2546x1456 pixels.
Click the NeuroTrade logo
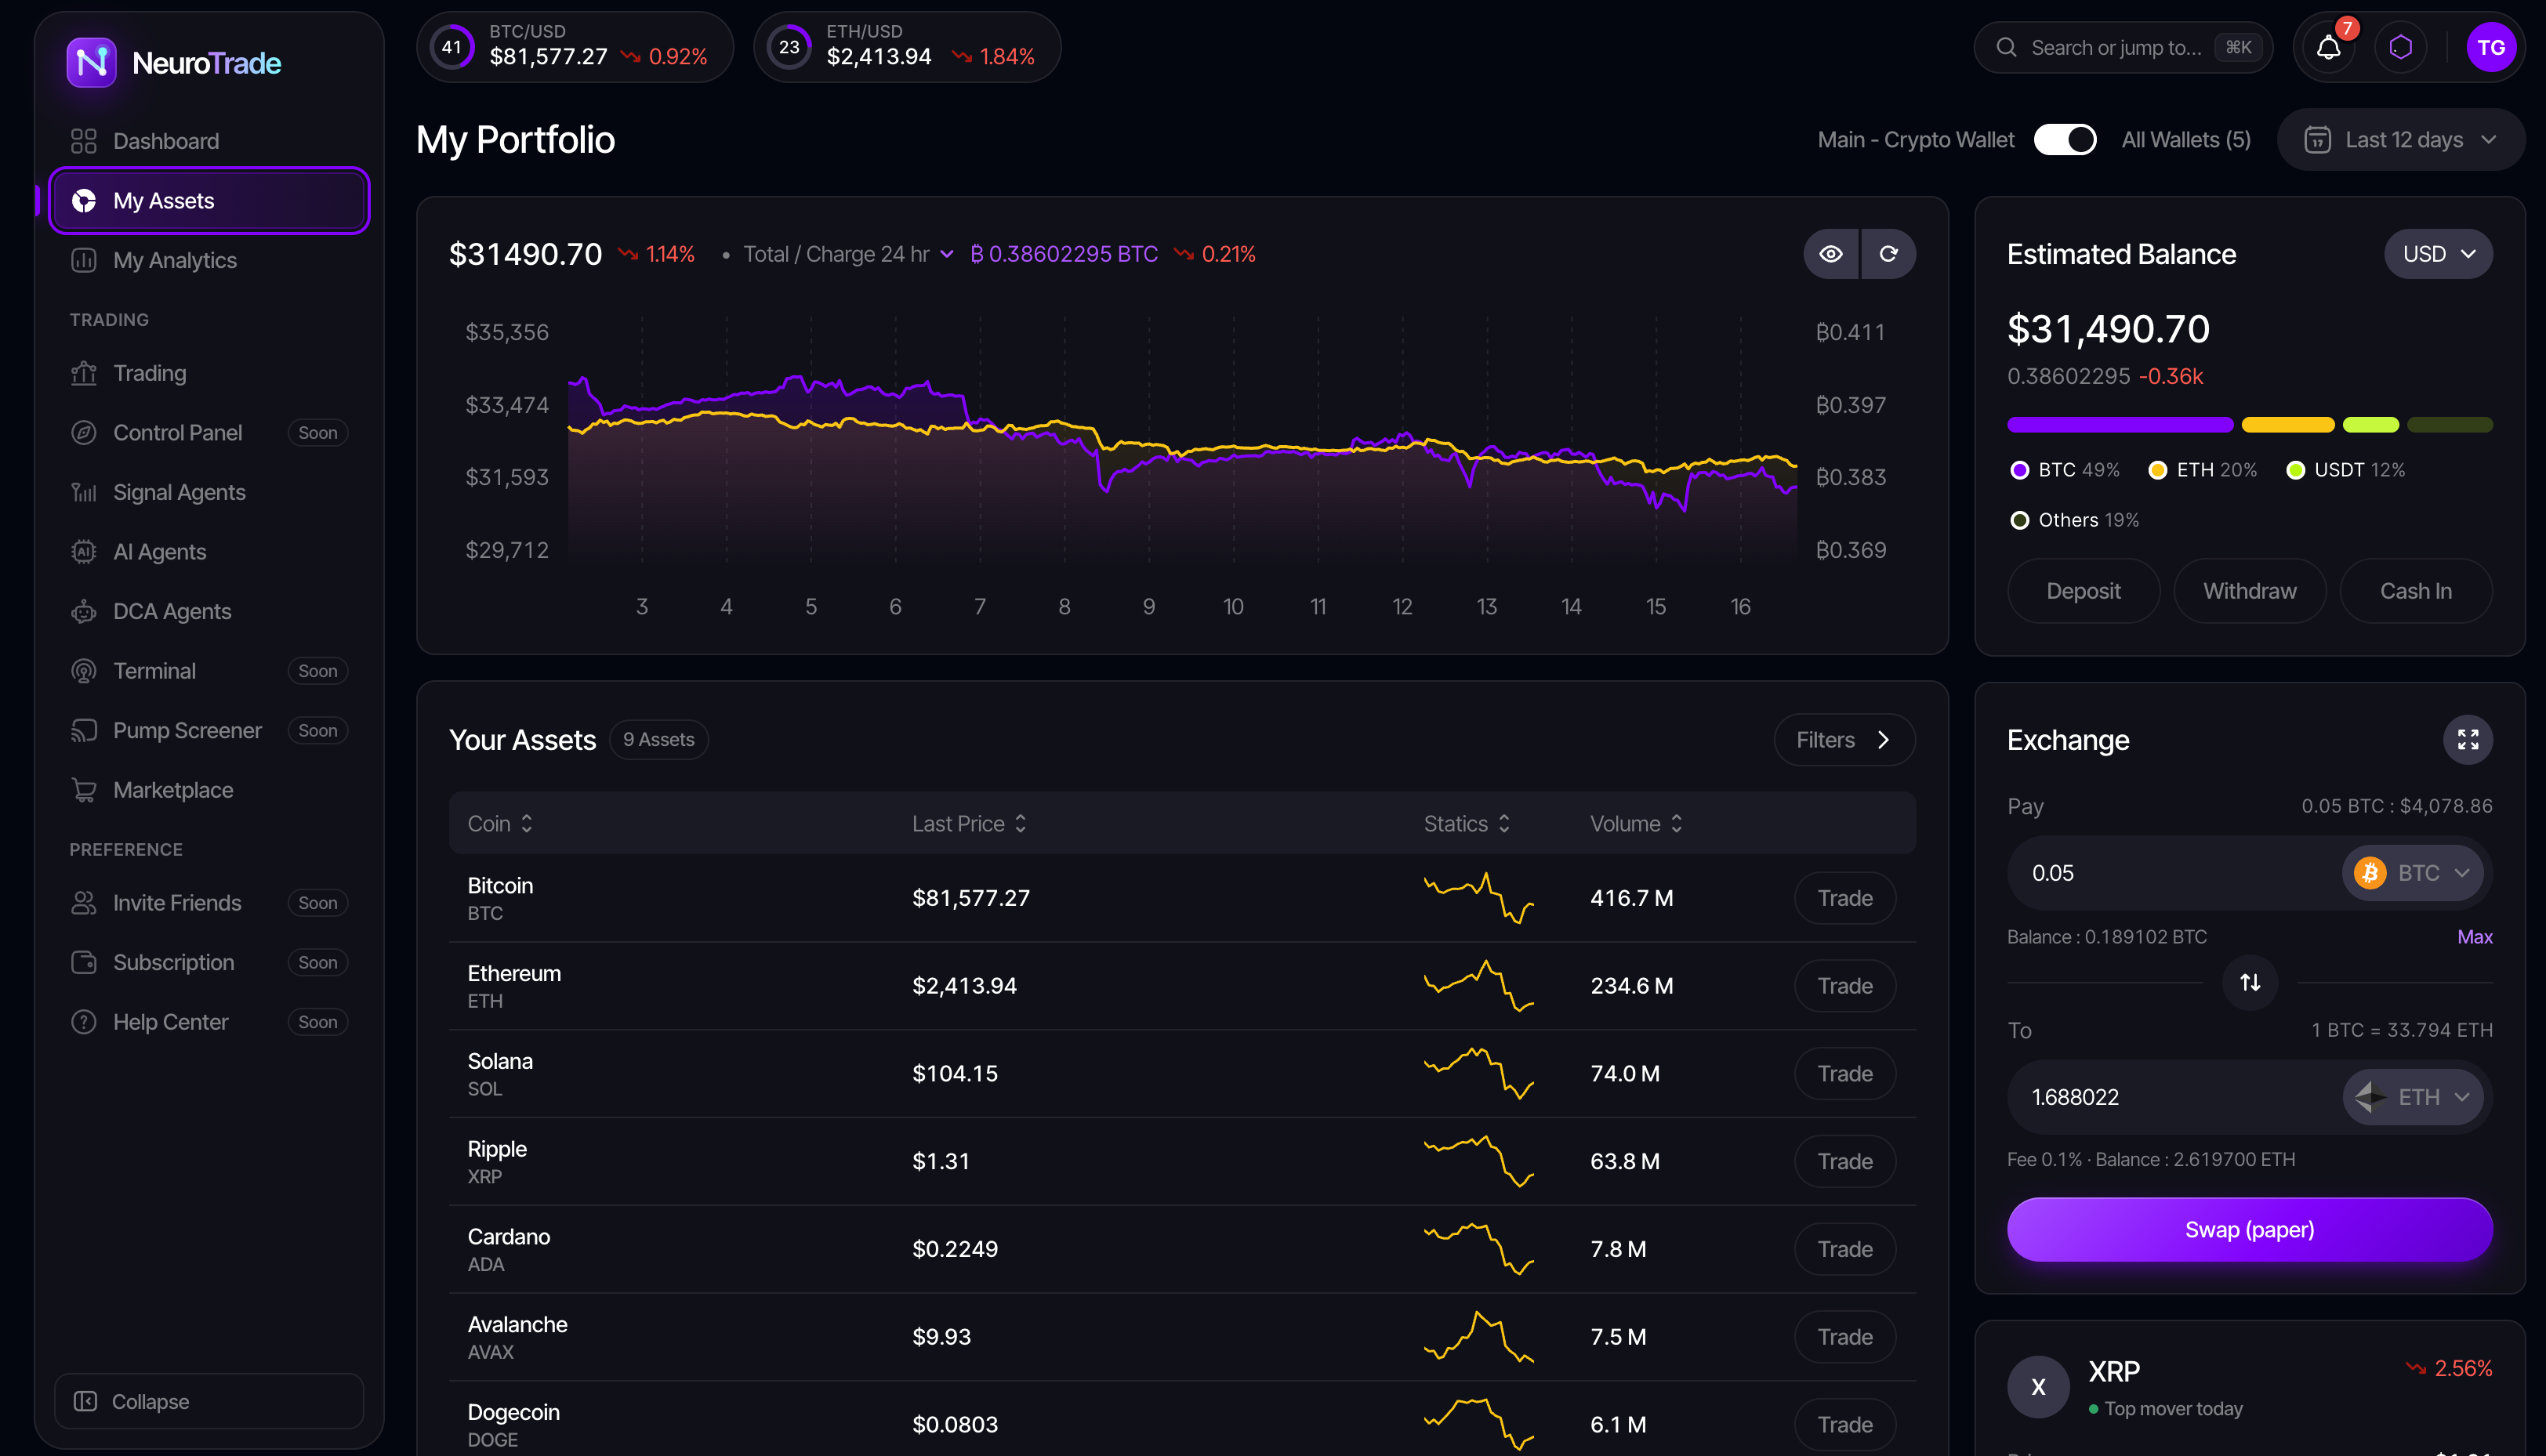click(174, 63)
